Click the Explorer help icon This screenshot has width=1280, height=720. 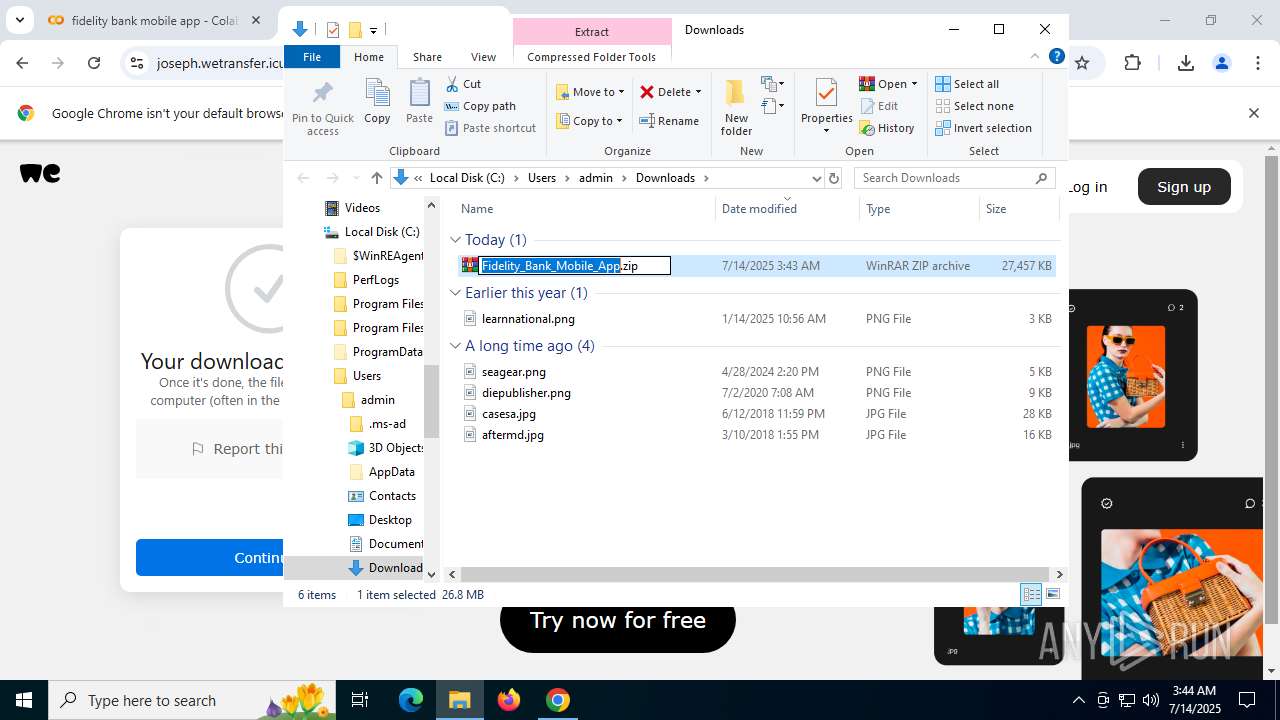click(x=1056, y=57)
